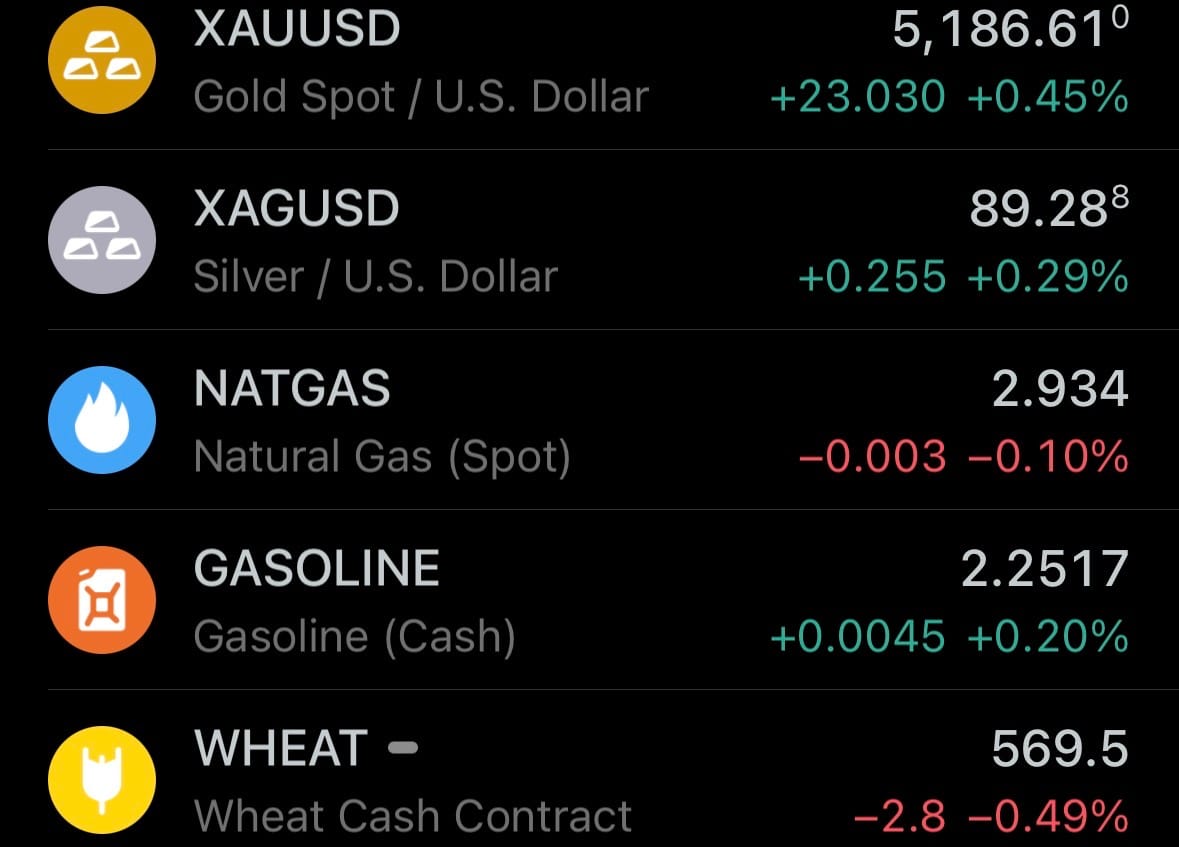Click the blue flame NATGAS icon
Viewport: 1179px width, 847px height.
102,420
